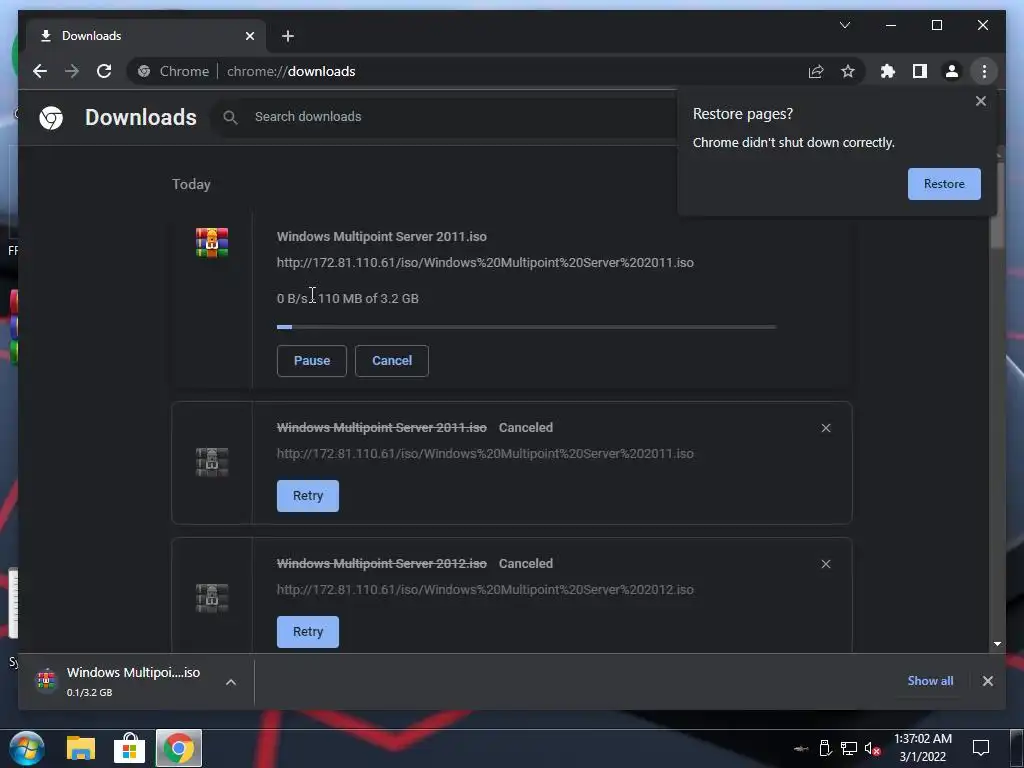
Task: Dismiss the Restore pages popup
Action: point(980,101)
